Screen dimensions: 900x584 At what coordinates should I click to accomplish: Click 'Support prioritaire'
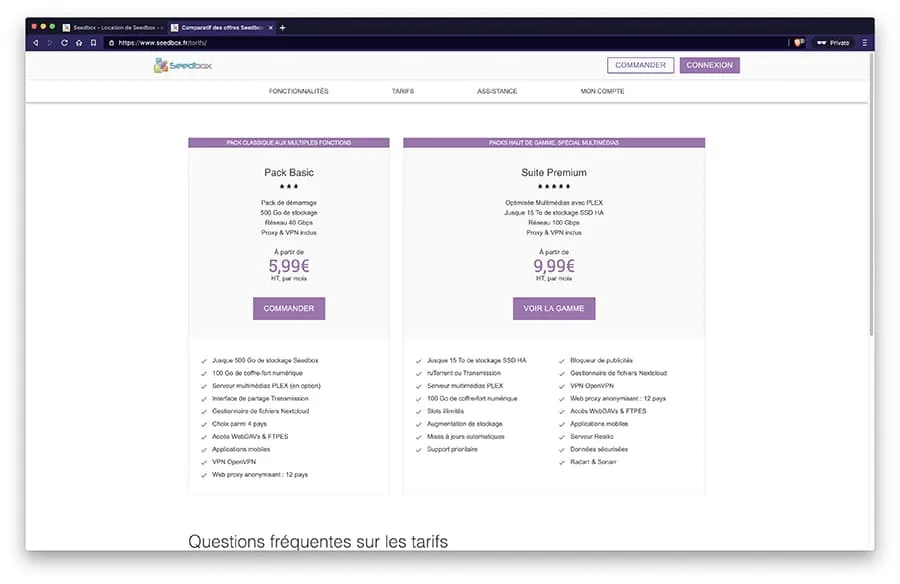[452, 449]
